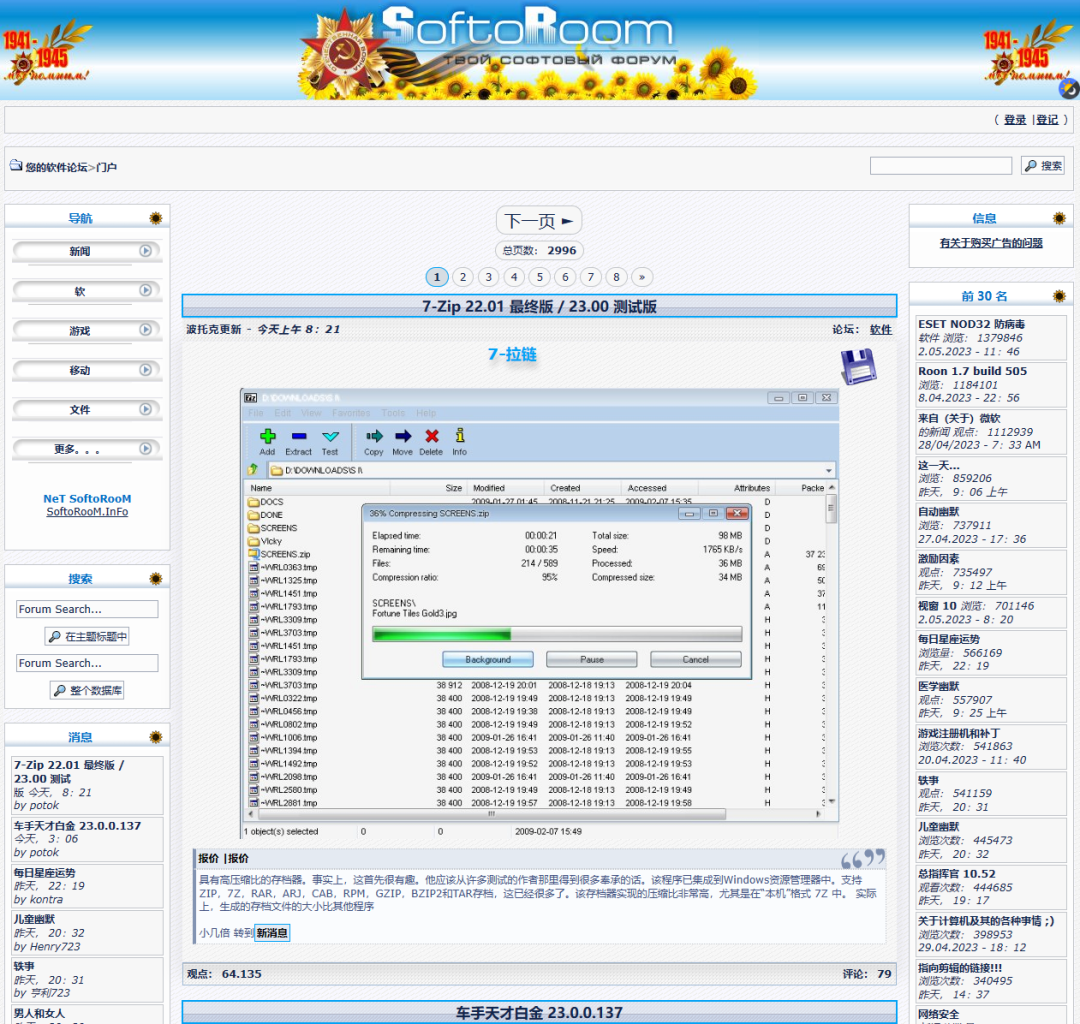Image resolution: width=1080 pixels, height=1024 pixels.
Task: Open the 7-Zip path dropdown arrow
Action: [829, 470]
